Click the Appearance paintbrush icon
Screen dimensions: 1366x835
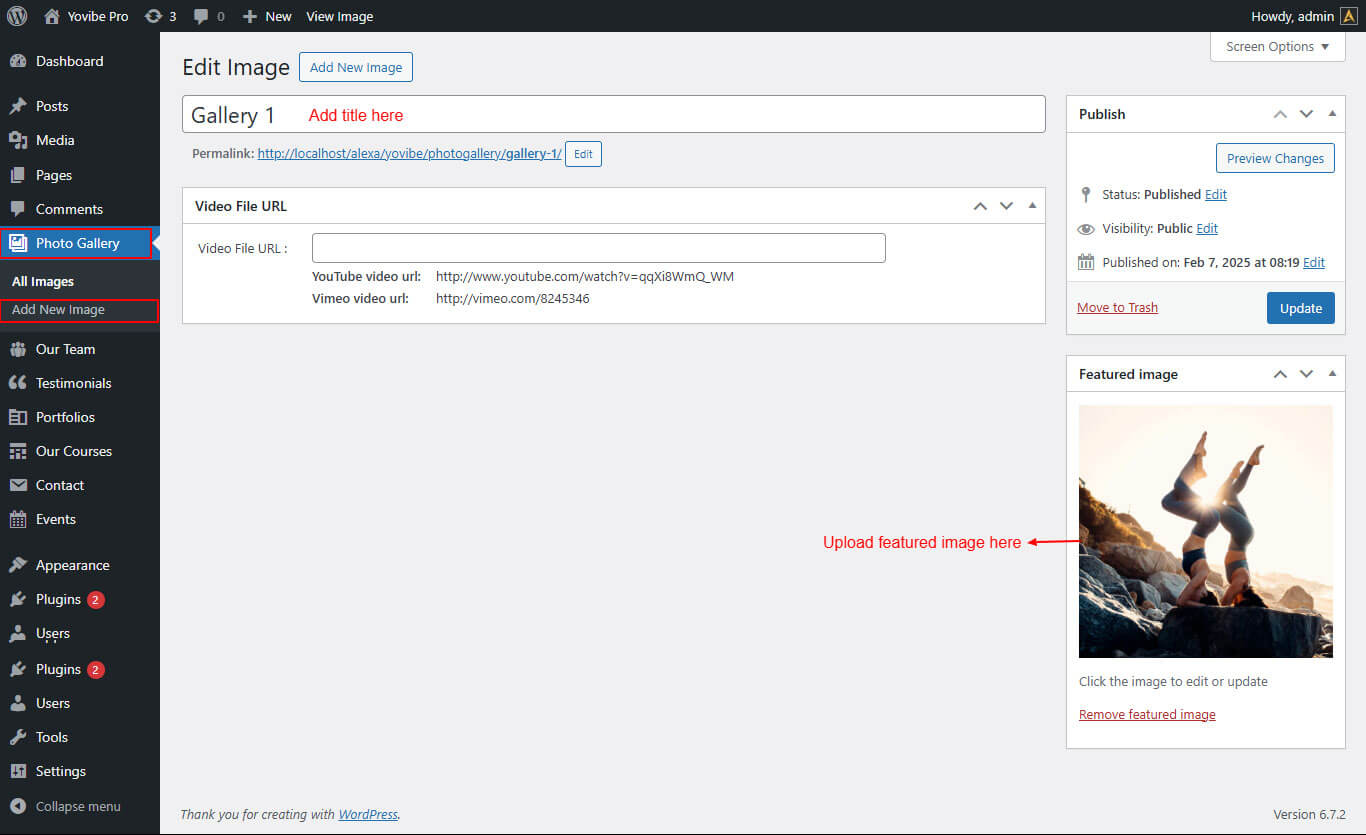[18, 565]
